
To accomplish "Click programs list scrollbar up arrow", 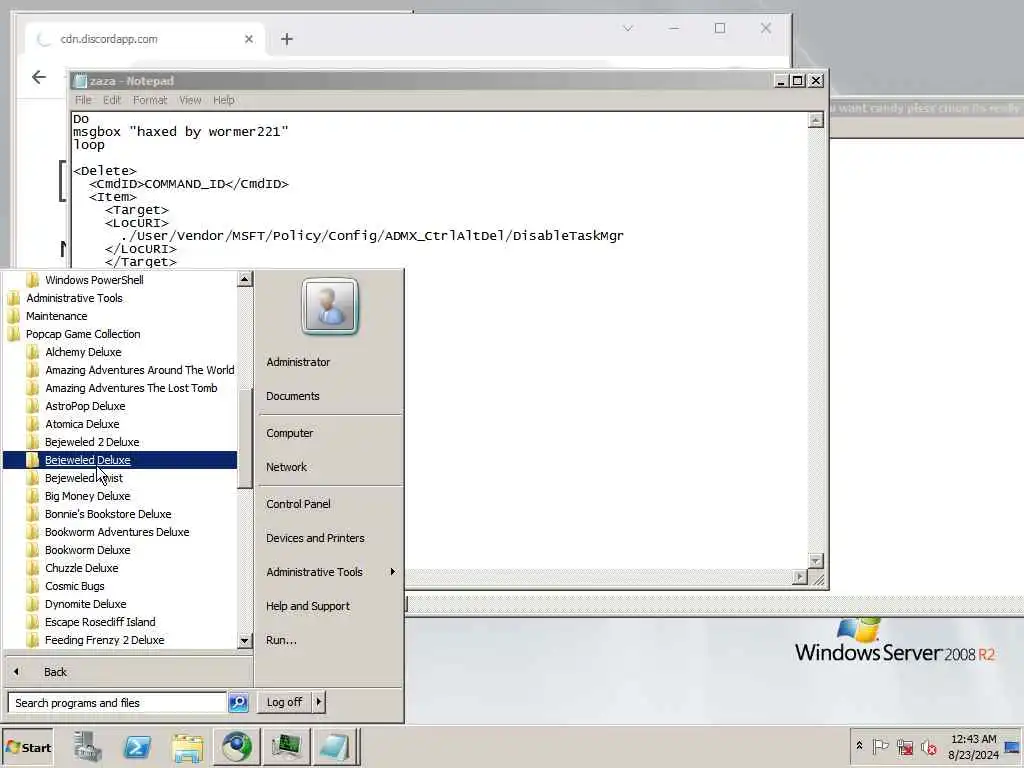I will pos(244,280).
